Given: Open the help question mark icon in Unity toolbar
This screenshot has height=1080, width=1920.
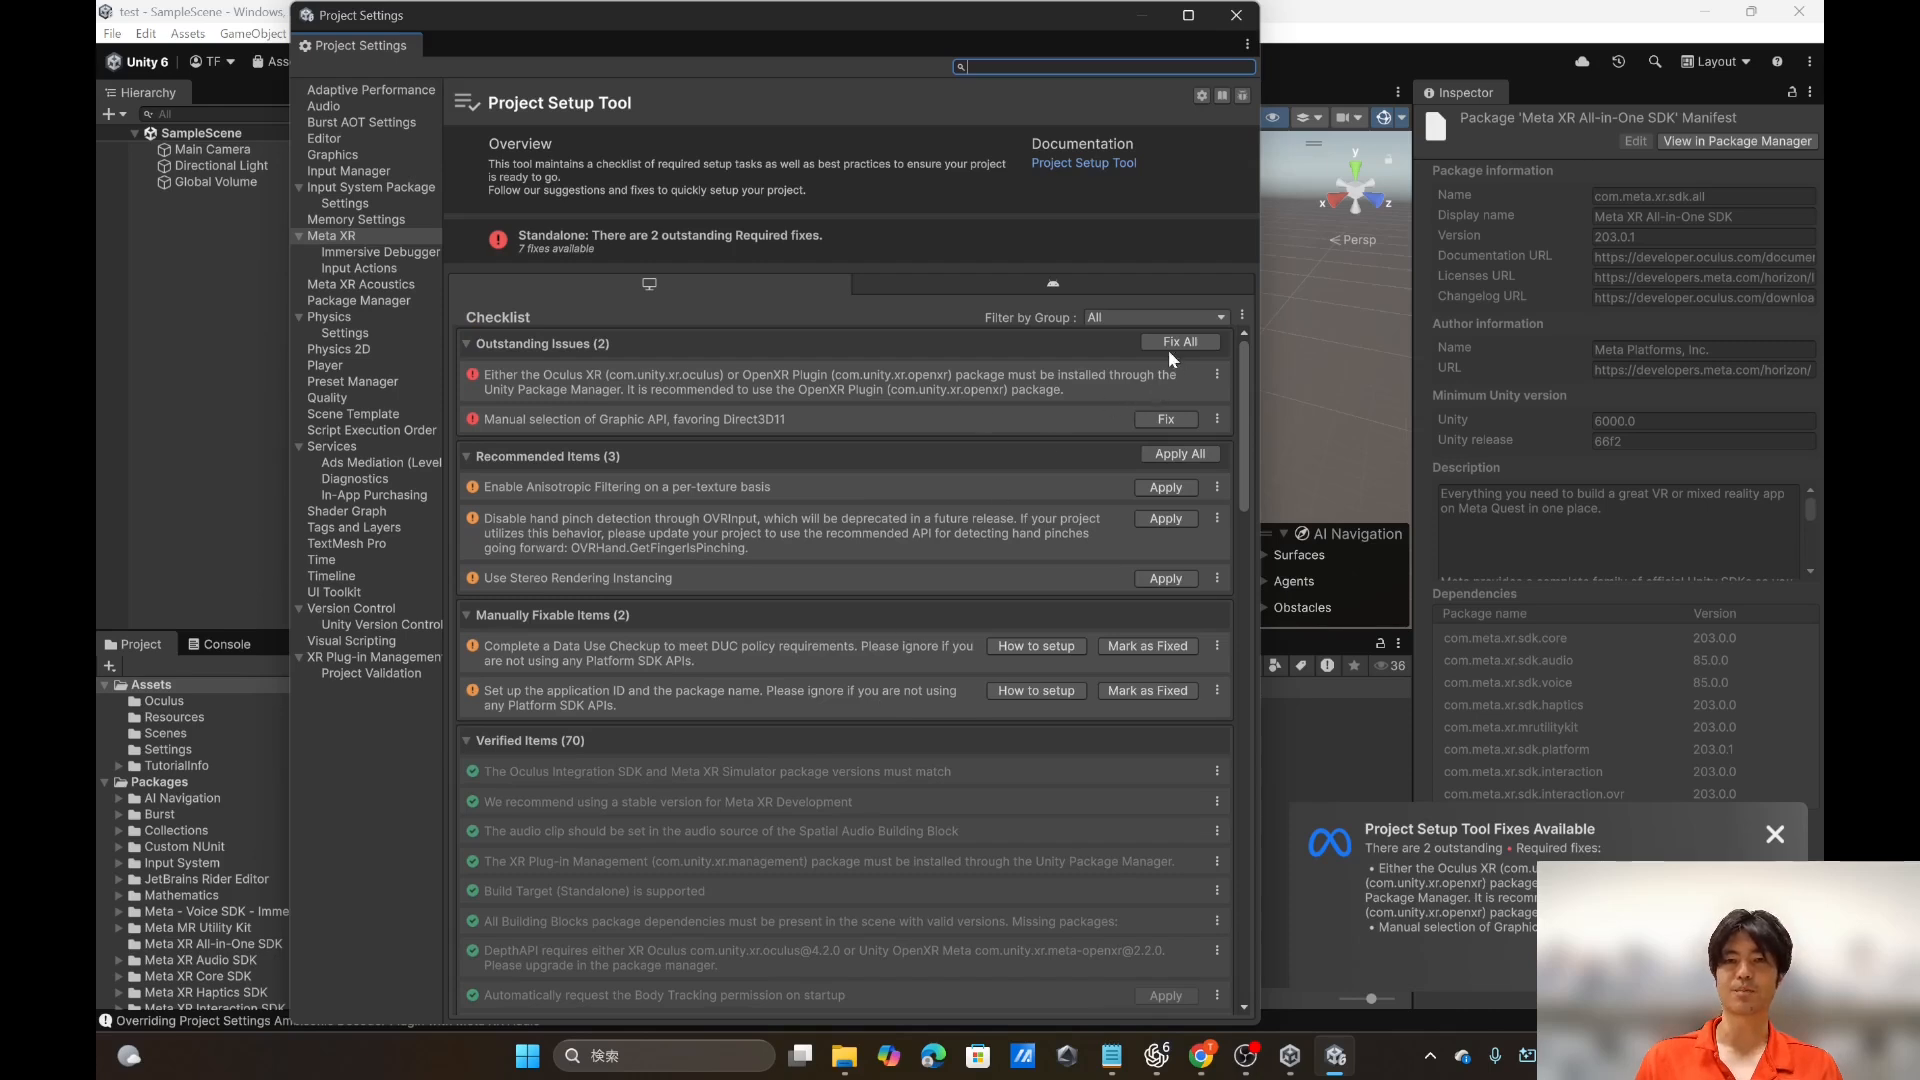Looking at the screenshot, I should (1777, 62).
